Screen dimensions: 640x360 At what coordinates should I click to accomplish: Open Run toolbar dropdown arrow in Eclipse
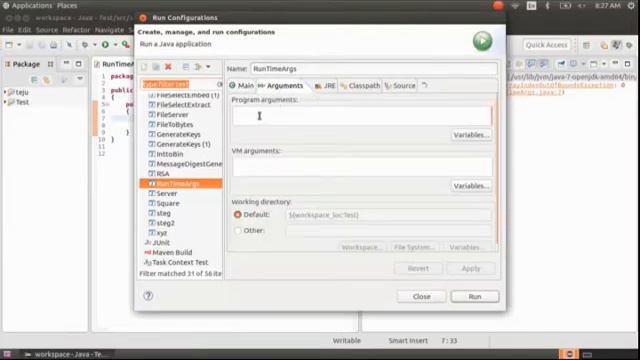(116, 45)
